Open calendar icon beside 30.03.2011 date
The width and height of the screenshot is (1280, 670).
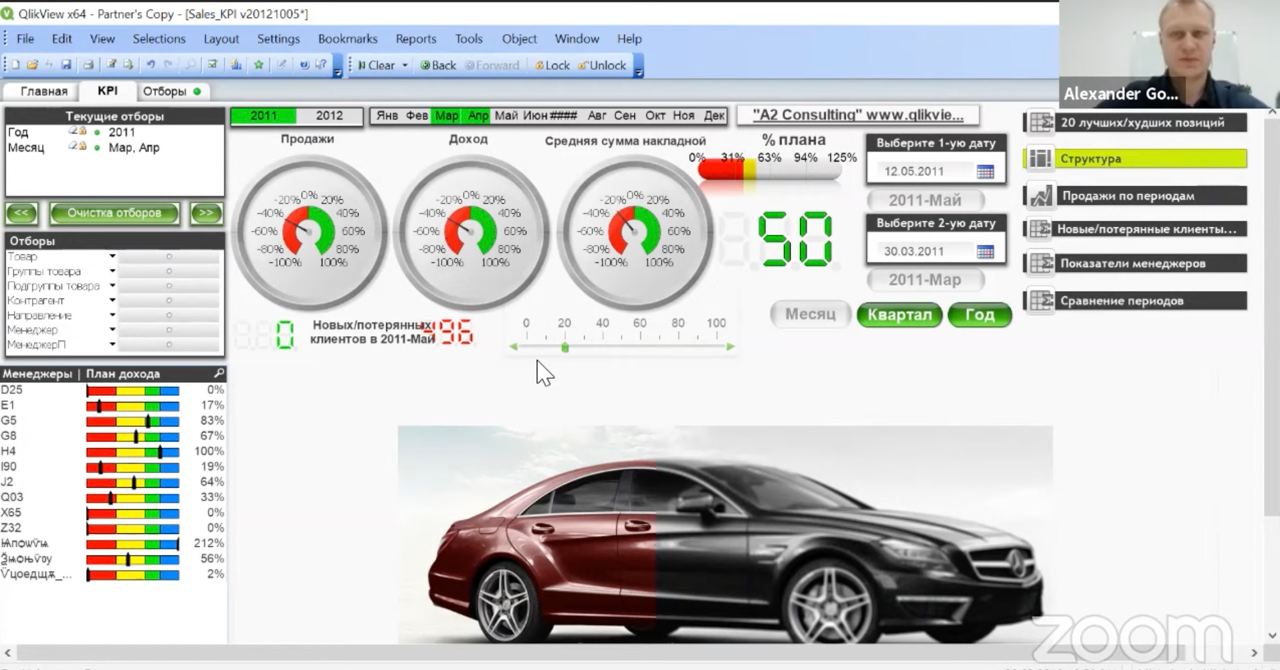[x=985, y=251]
